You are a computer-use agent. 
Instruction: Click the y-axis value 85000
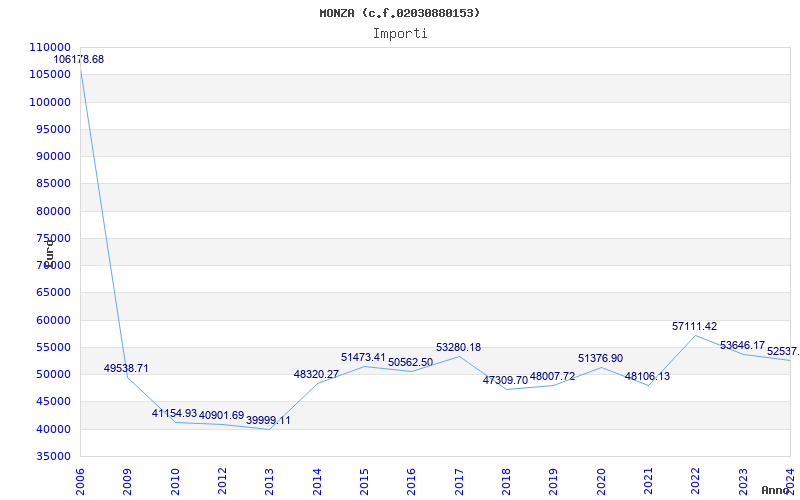click(x=53, y=184)
